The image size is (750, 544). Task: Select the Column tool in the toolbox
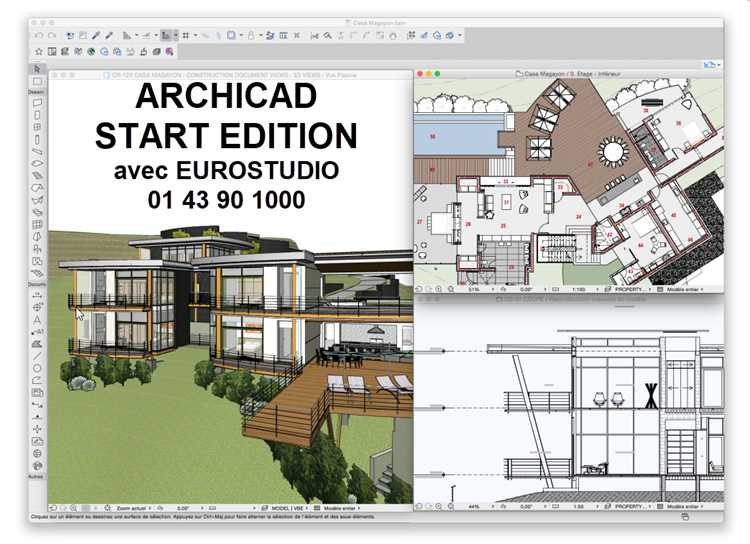coord(37,139)
